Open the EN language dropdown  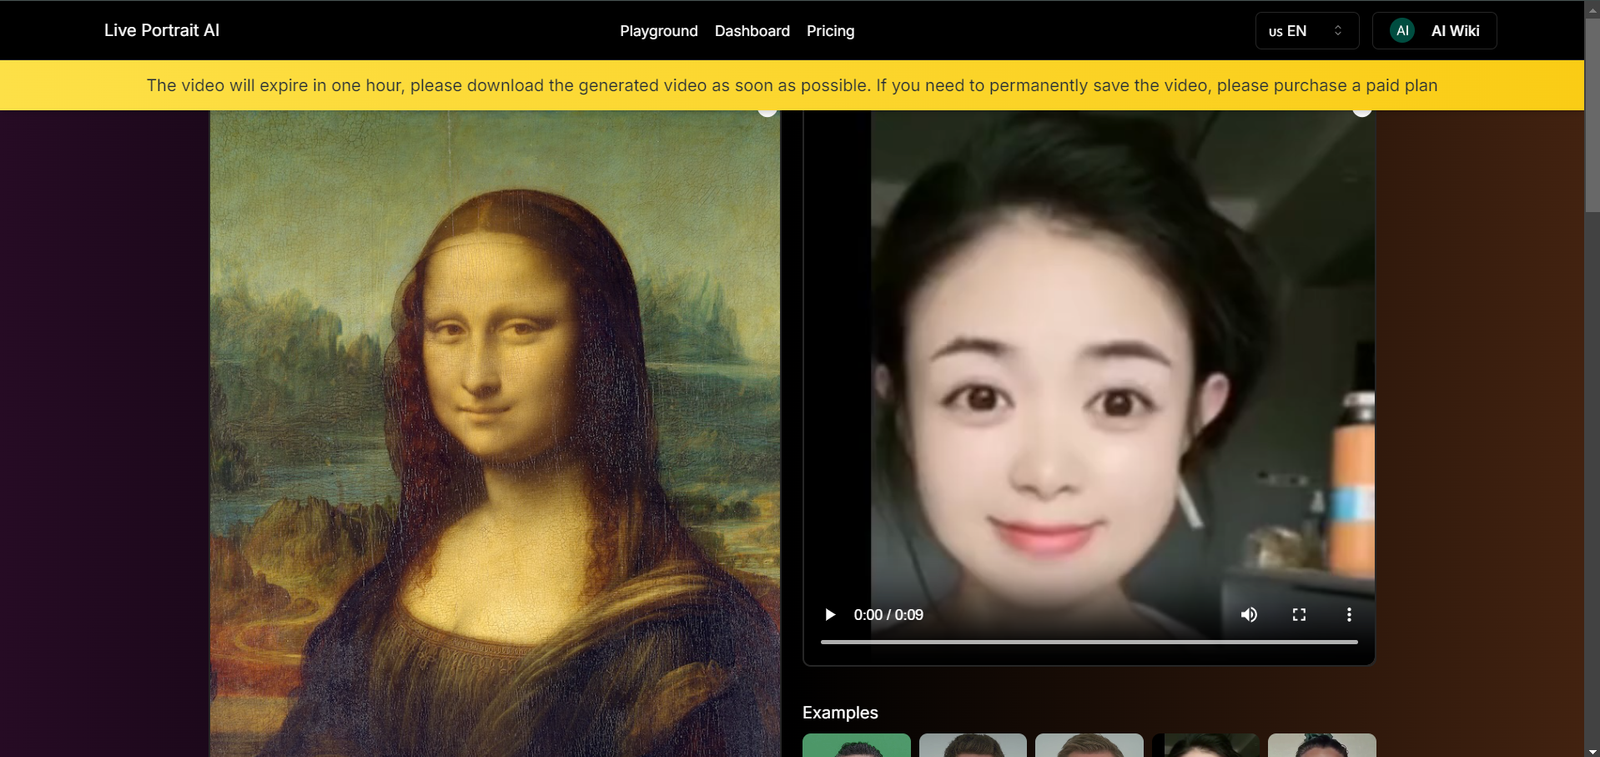pyautogui.click(x=1307, y=31)
